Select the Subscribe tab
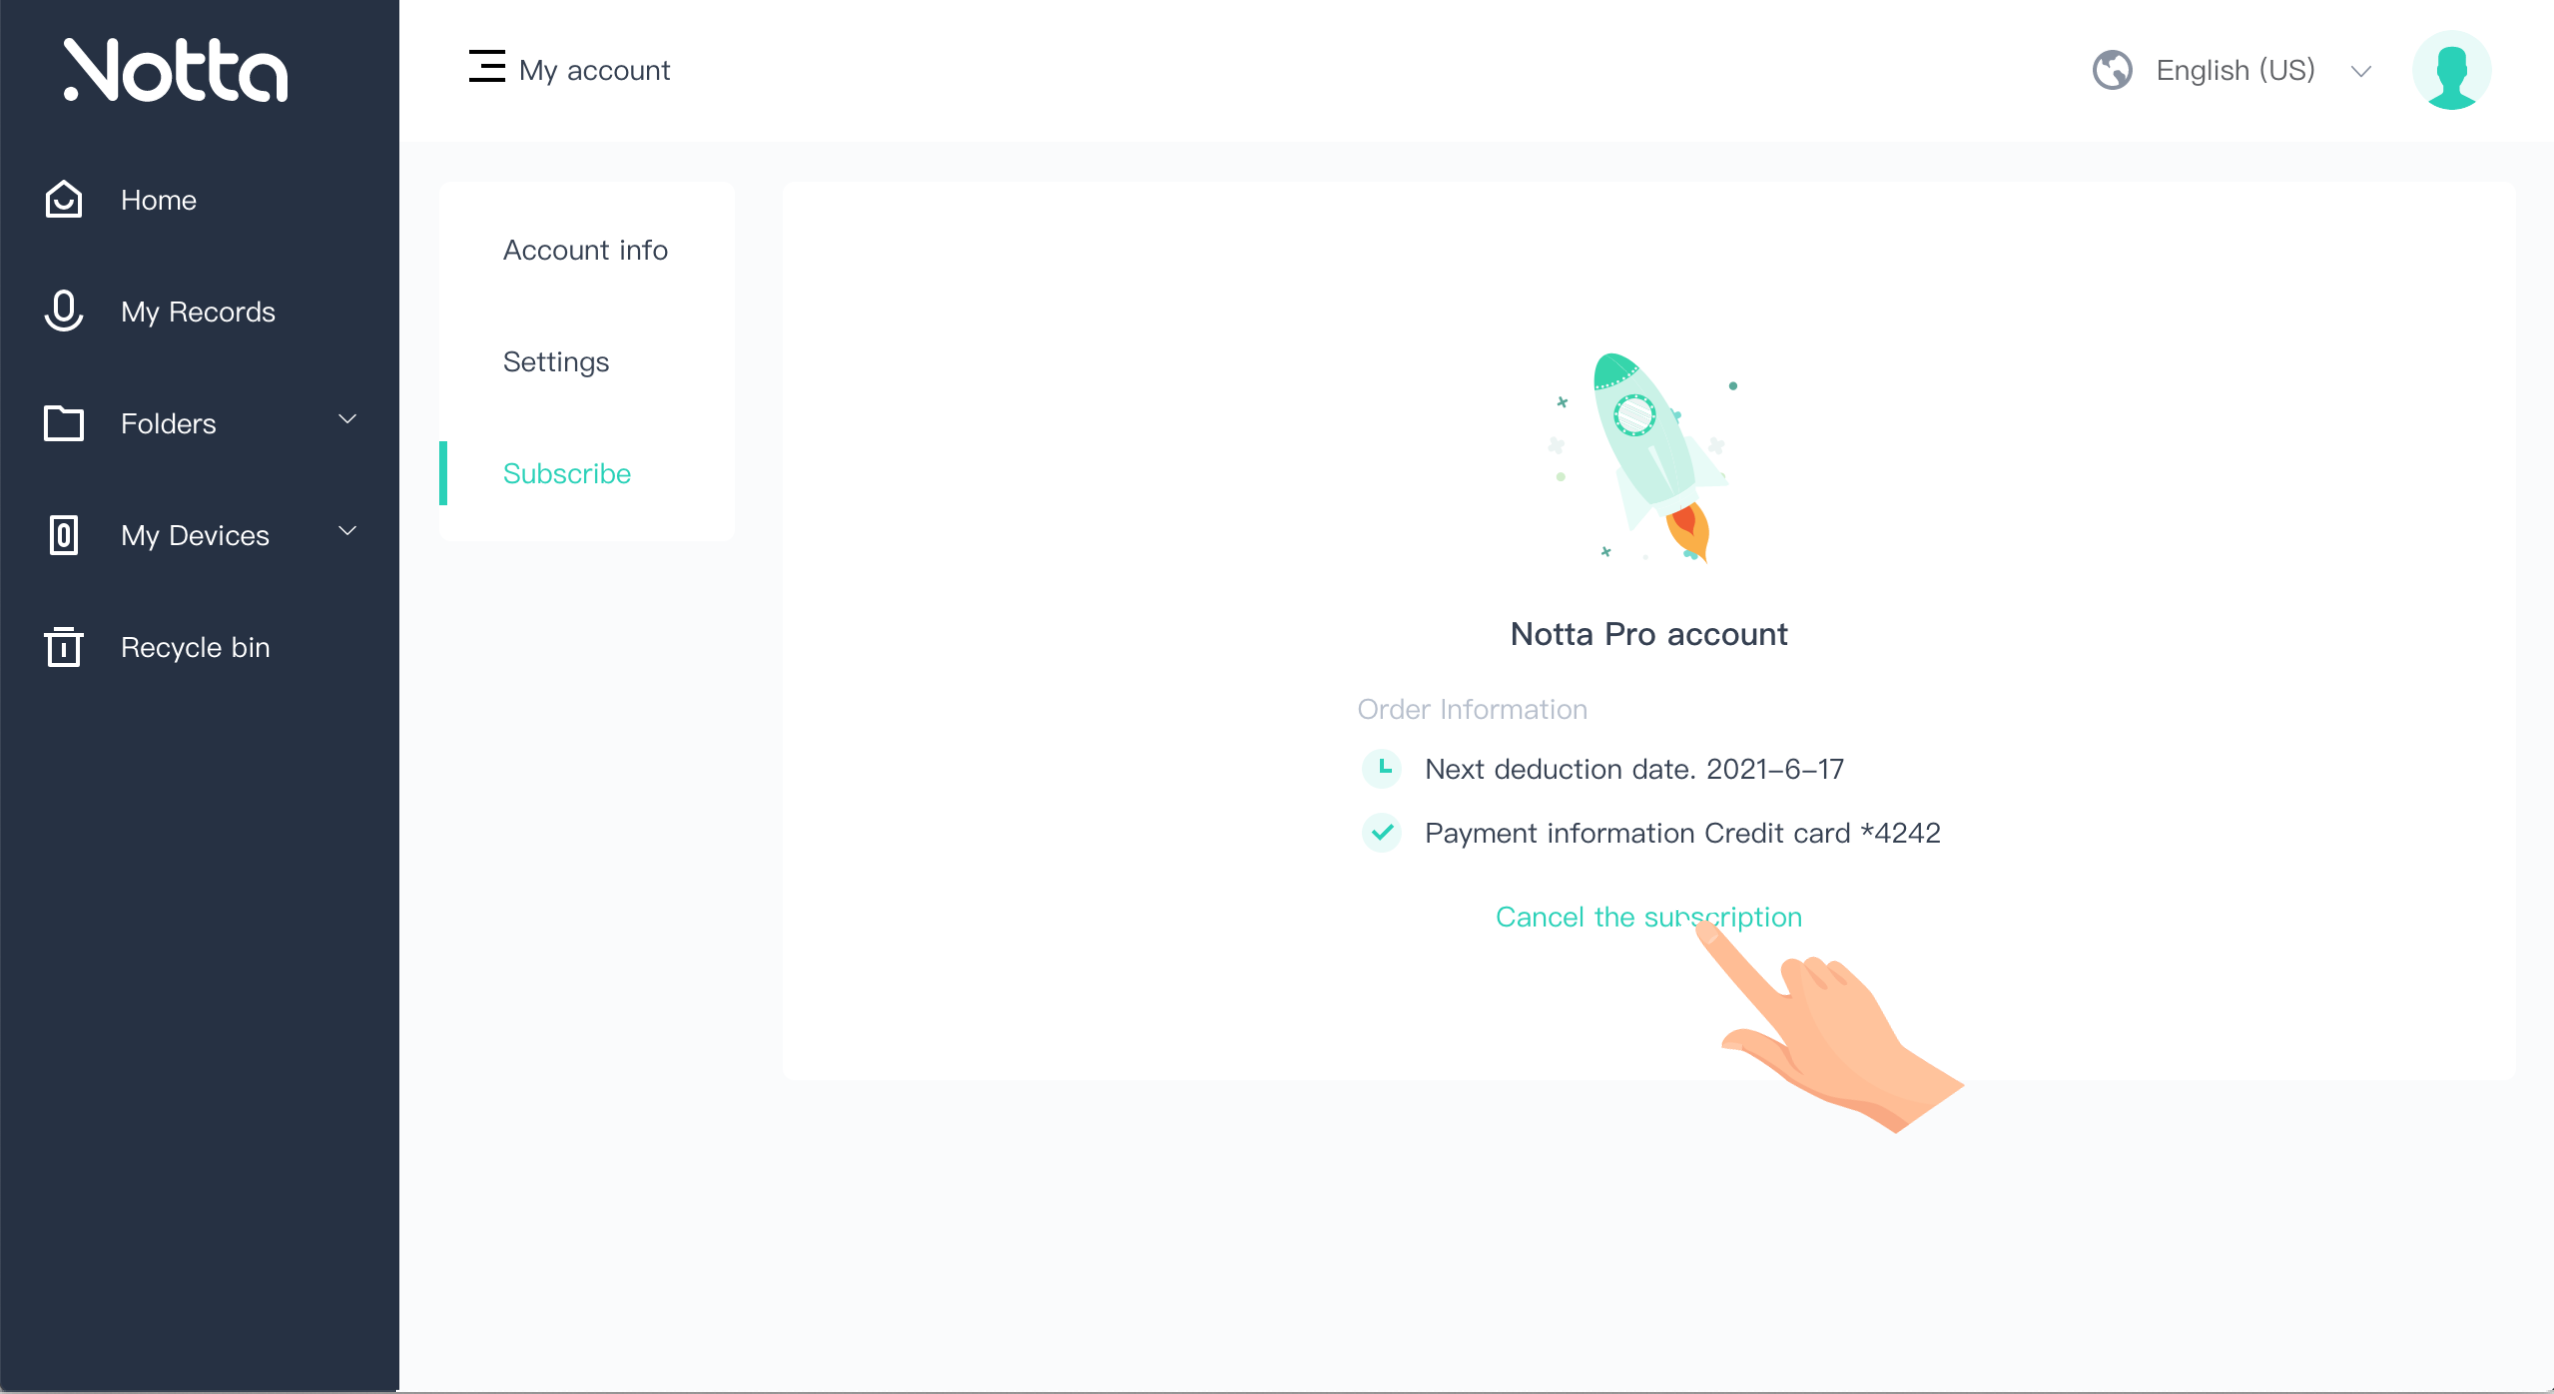The width and height of the screenshot is (2554, 1394). click(x=567, y=474)
